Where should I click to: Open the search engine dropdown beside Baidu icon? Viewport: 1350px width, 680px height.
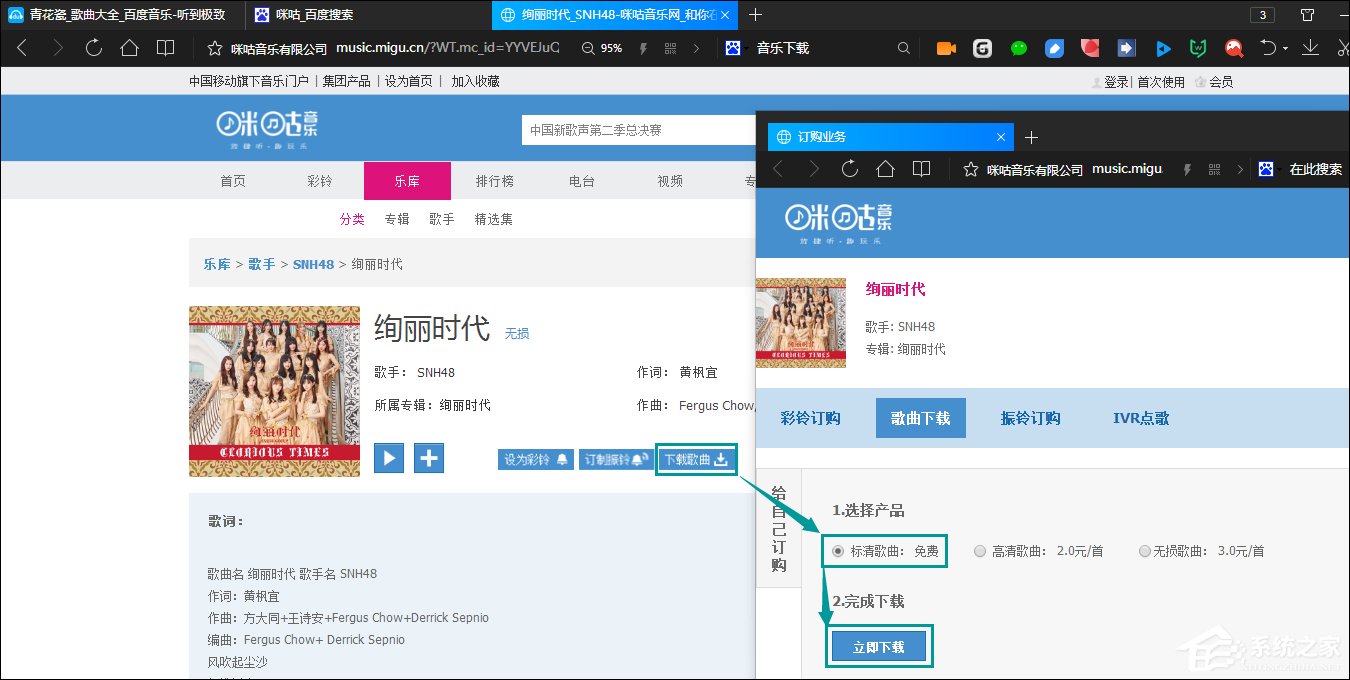pyautogui.click(x=744, y=47)
